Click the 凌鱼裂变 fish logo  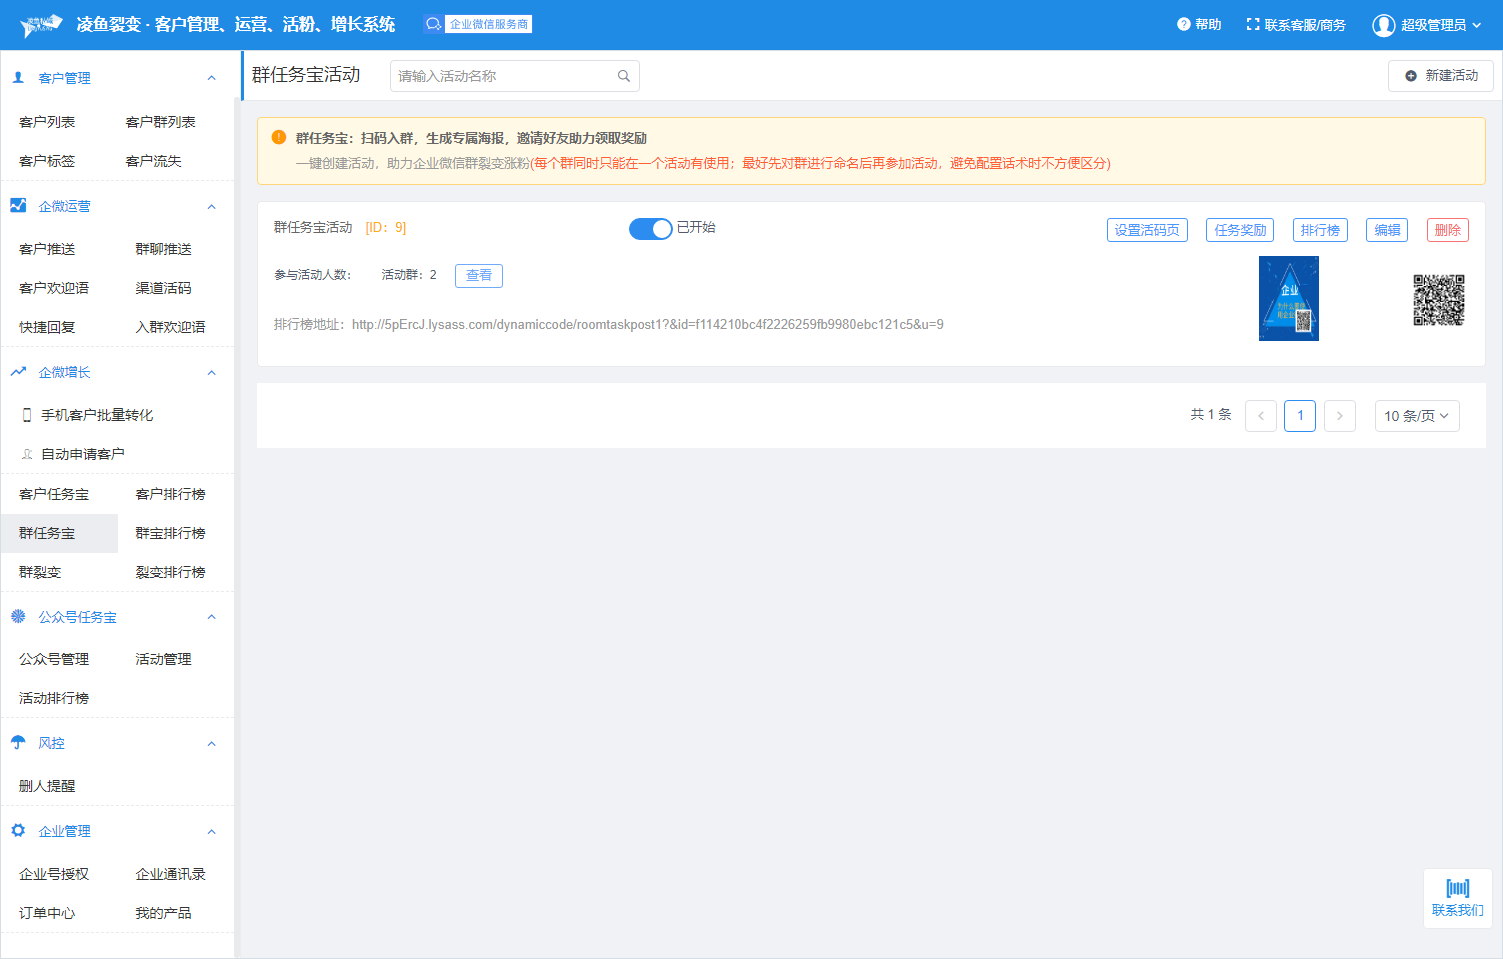click(x=42, y=25)
